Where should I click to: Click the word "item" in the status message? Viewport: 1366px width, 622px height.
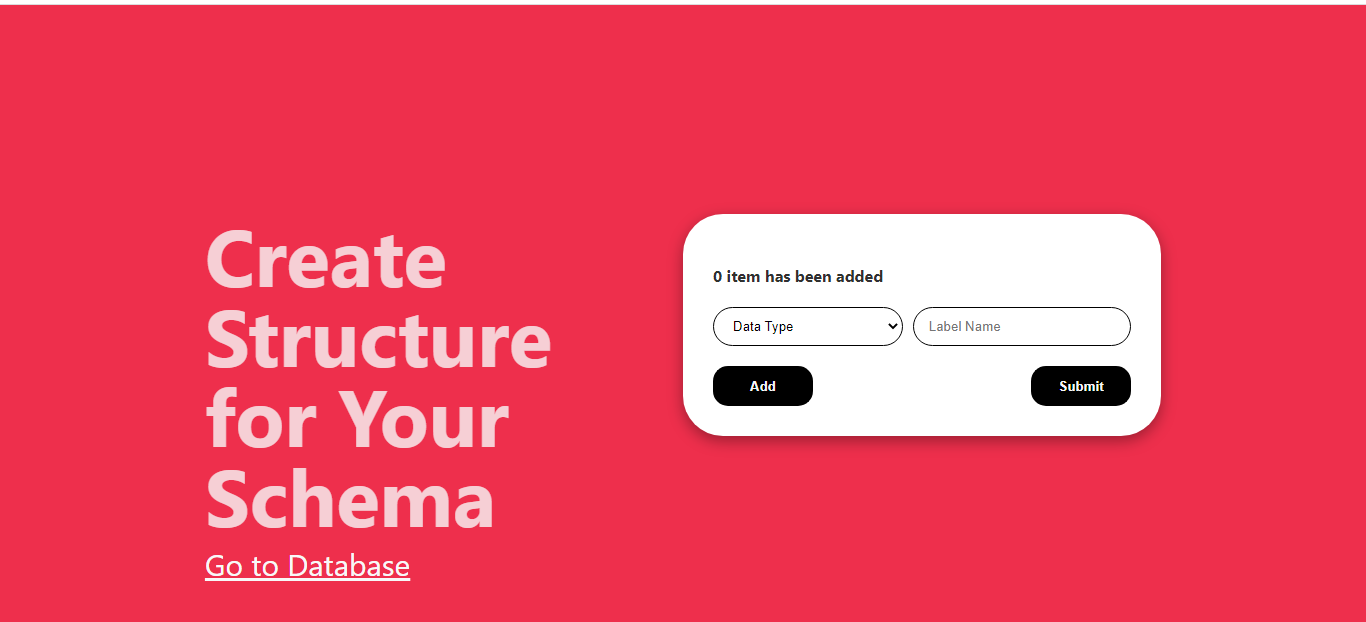[x=743, y=277]
